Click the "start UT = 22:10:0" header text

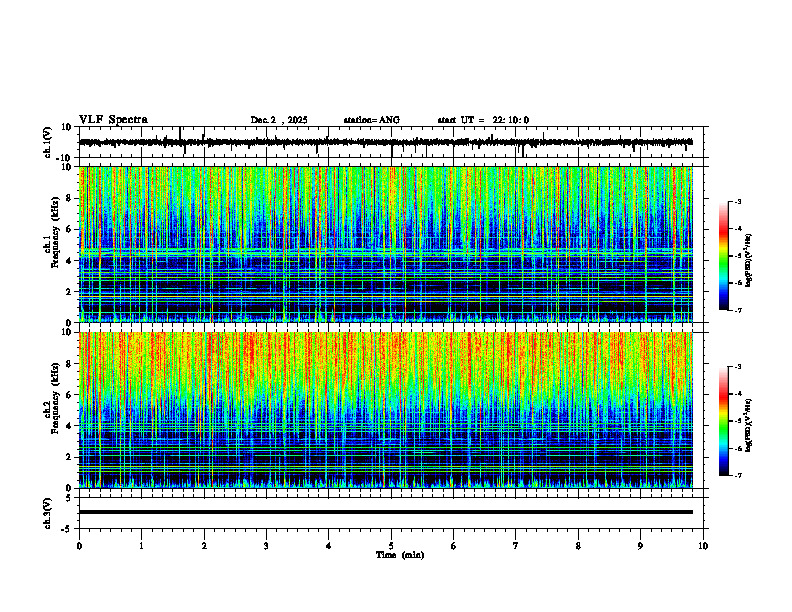point(483,120)
